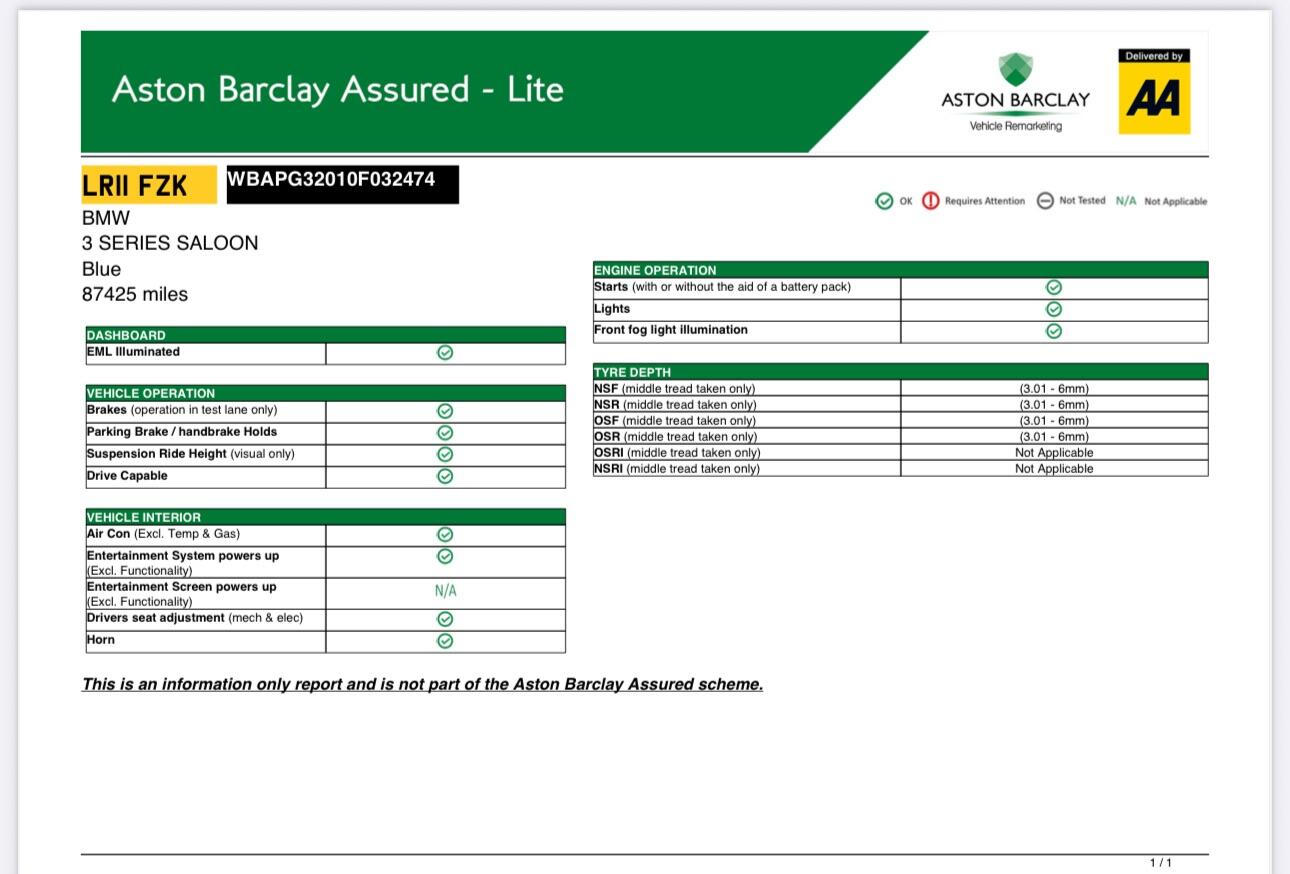Screen dimensions: 1290x874
Task: Click the underlined information only report disclaimer
Action: [x=422, y=685]
